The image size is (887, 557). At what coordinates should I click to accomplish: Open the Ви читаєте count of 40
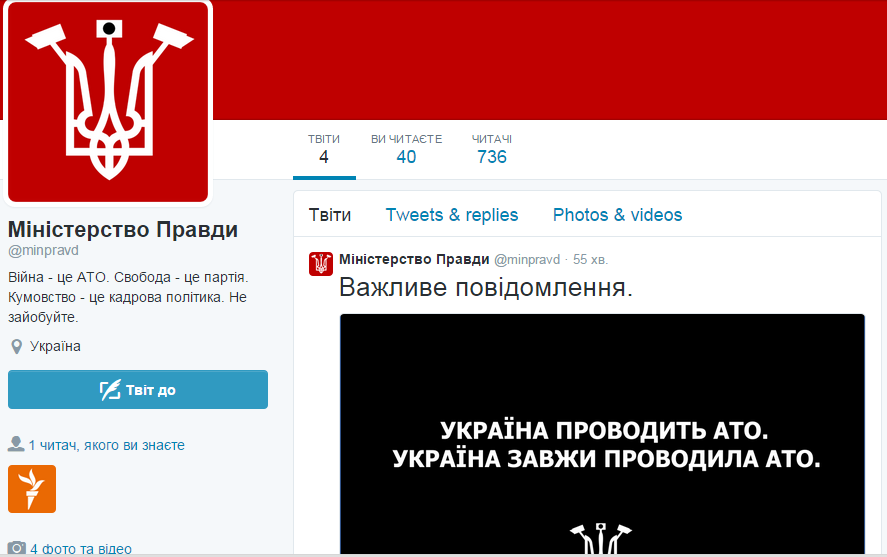pyautogui.click(x=406, y=149)
